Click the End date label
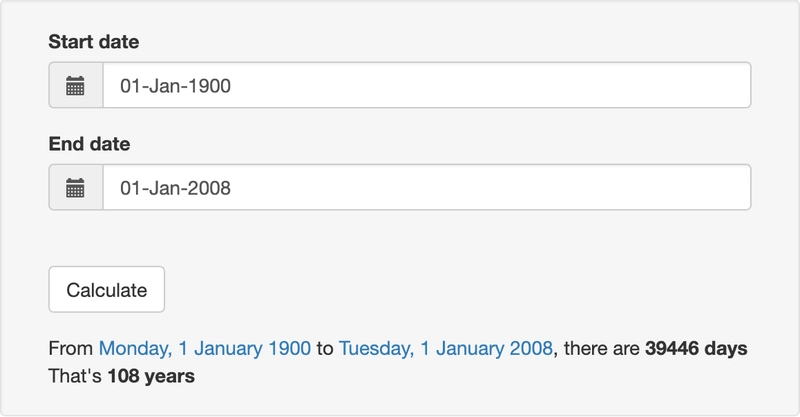The image size is (800, 417). tap(89, 144)
